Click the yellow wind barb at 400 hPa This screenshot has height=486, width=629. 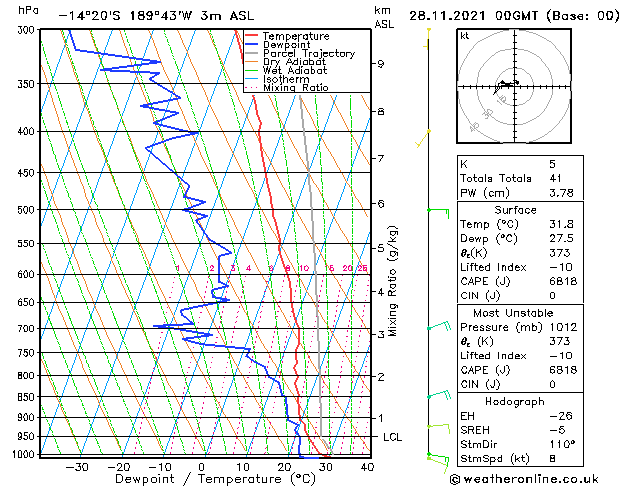click(x=423, y=139)
